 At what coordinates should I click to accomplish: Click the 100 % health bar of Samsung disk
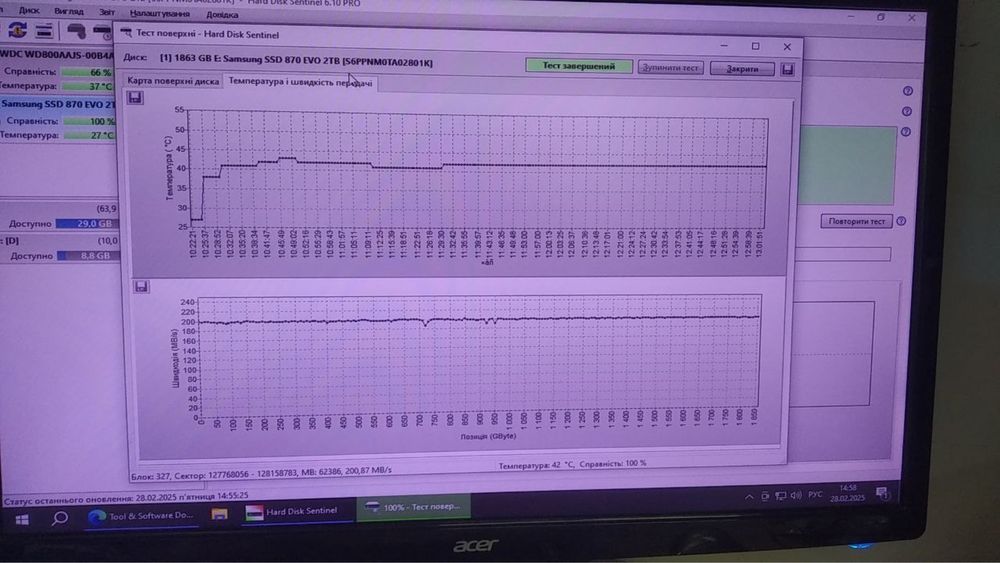(x=89, y=121)
